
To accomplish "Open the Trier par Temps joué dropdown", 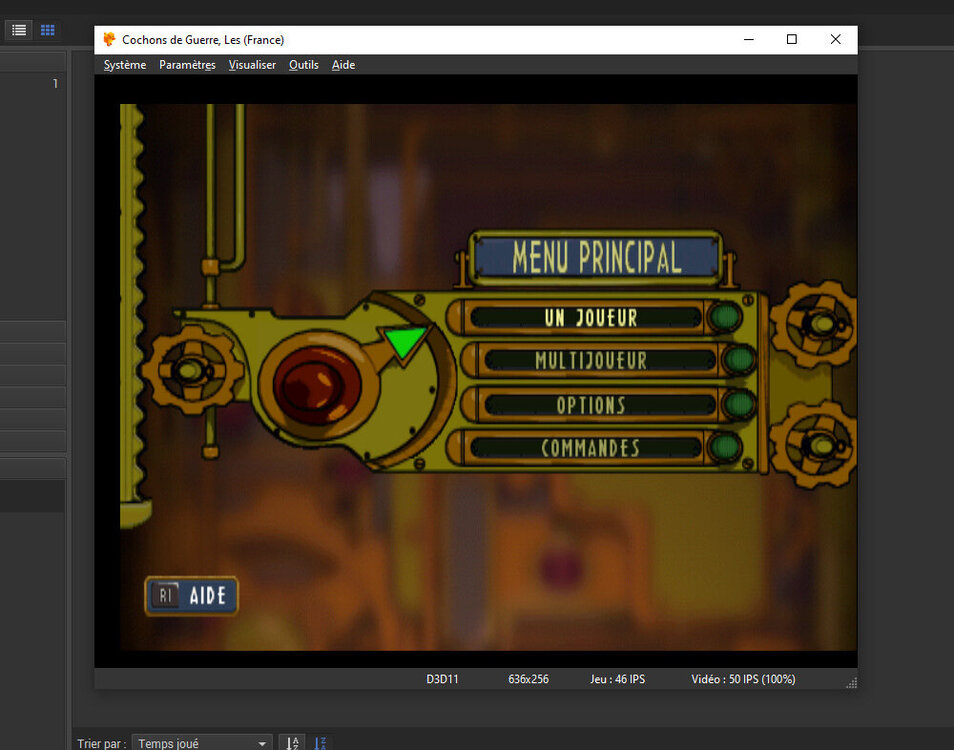I will point(201,743).
